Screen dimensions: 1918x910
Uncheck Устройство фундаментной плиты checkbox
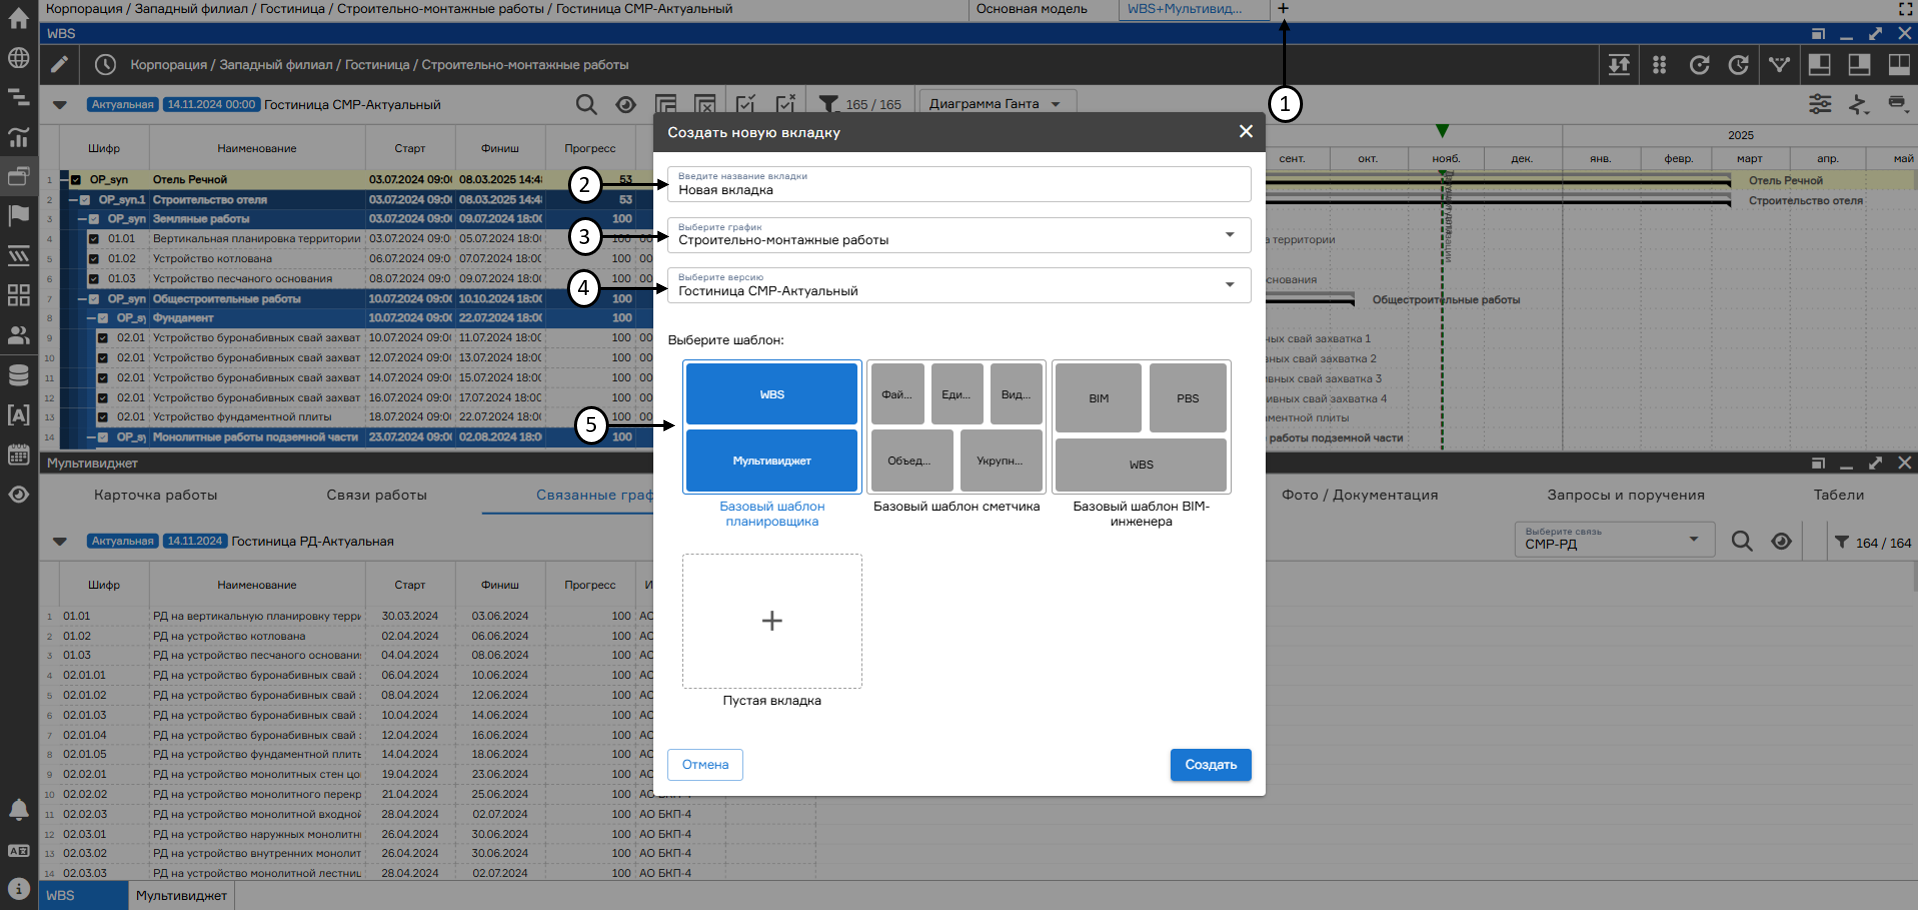pos(103,417)
